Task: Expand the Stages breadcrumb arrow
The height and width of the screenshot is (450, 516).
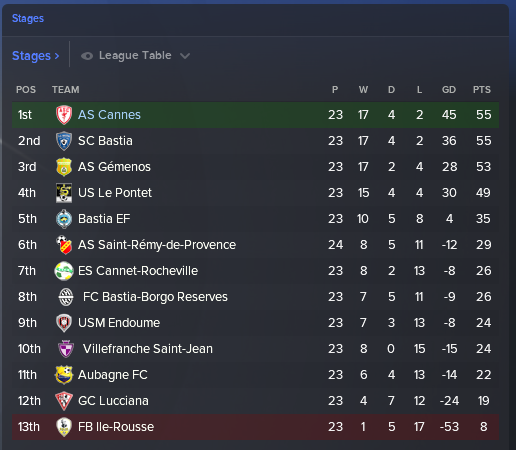Action: (x=57, y=56)
